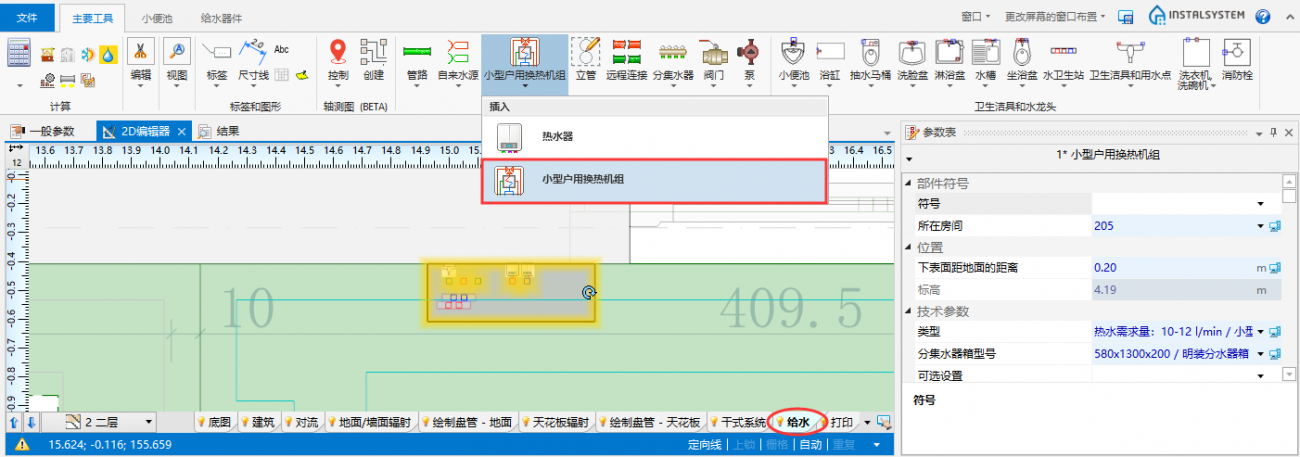The width and height of the screenshot is (1300, 457).
Task: Collapse the 技术参数 section
Action: click(909, 312)
